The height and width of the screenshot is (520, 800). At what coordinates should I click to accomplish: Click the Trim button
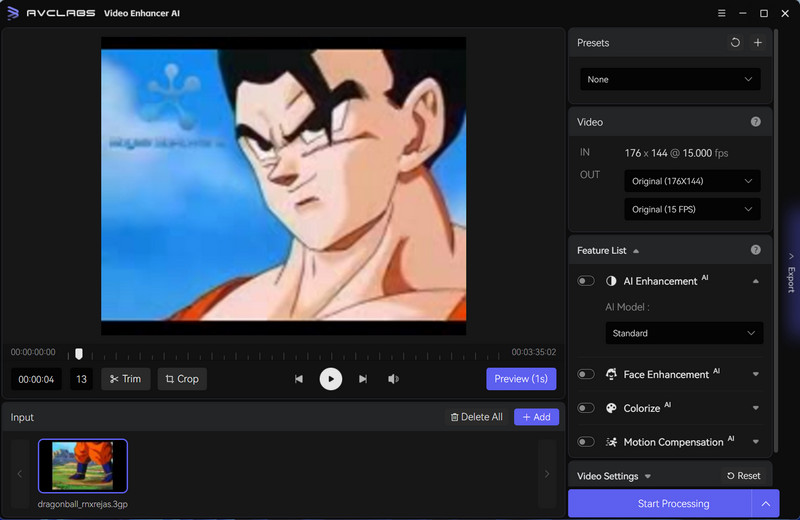[126, 379]
